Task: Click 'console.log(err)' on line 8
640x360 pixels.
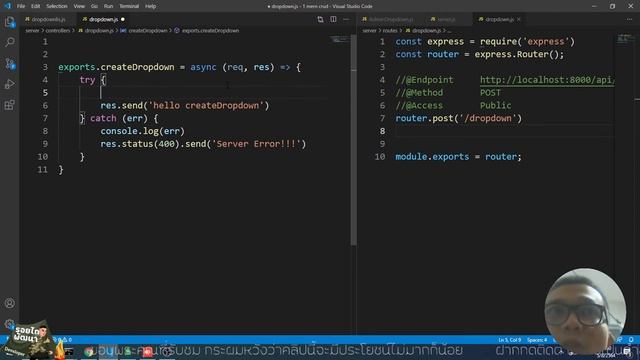Action: [142, 131]
